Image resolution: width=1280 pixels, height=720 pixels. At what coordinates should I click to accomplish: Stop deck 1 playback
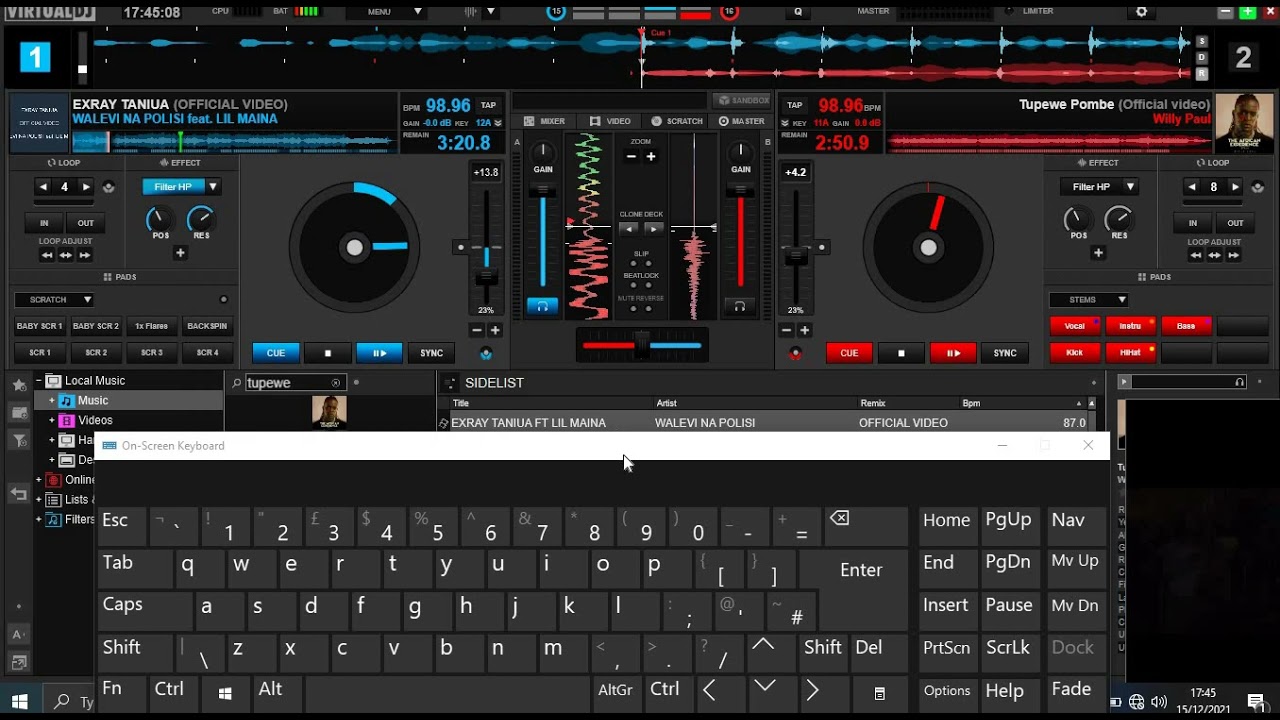point(327,353)
